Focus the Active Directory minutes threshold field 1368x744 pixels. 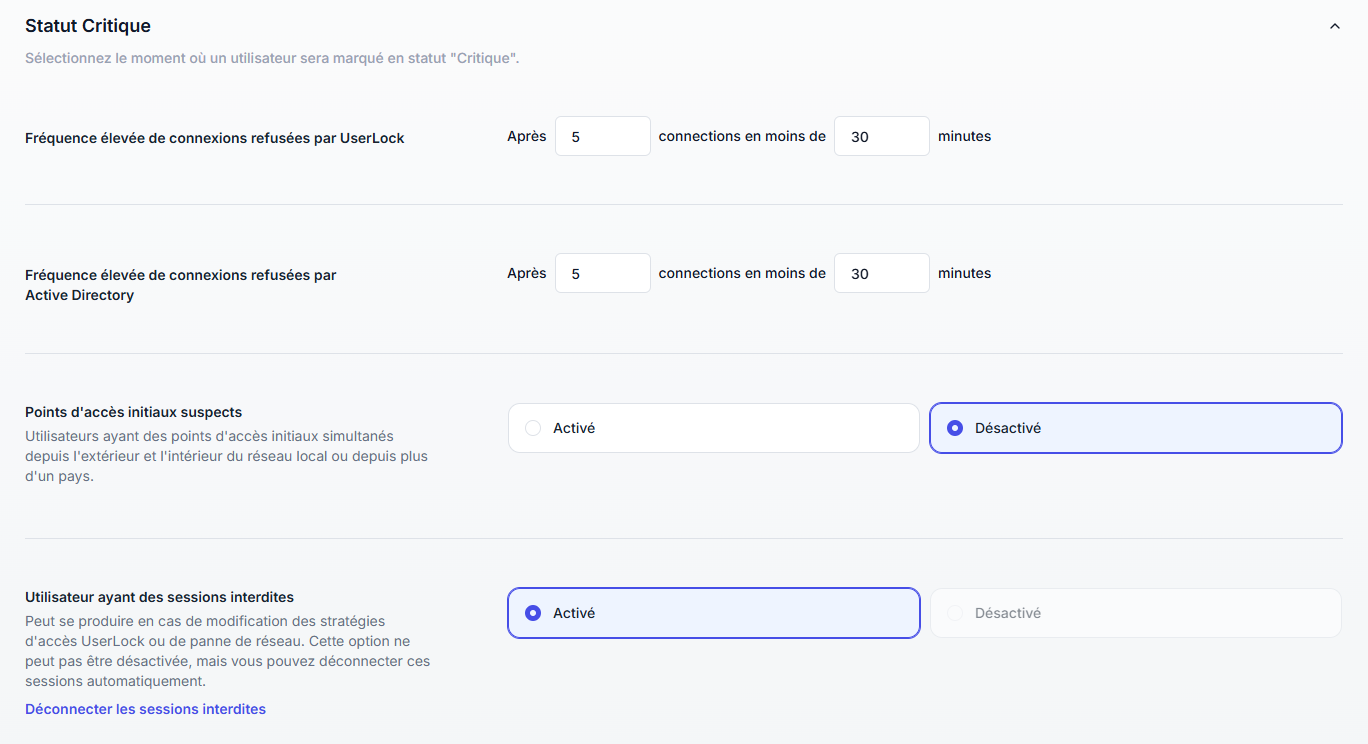[x=881, y=274]
